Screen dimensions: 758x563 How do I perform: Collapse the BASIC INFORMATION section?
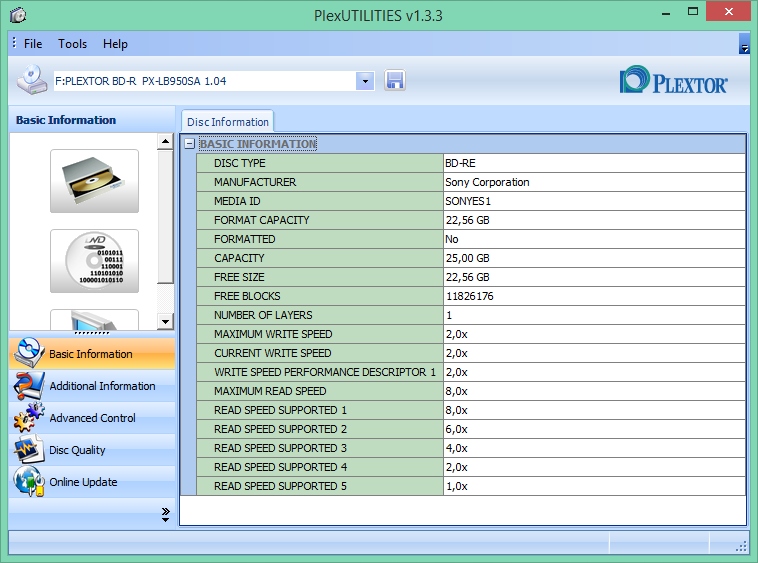[190, 144]
